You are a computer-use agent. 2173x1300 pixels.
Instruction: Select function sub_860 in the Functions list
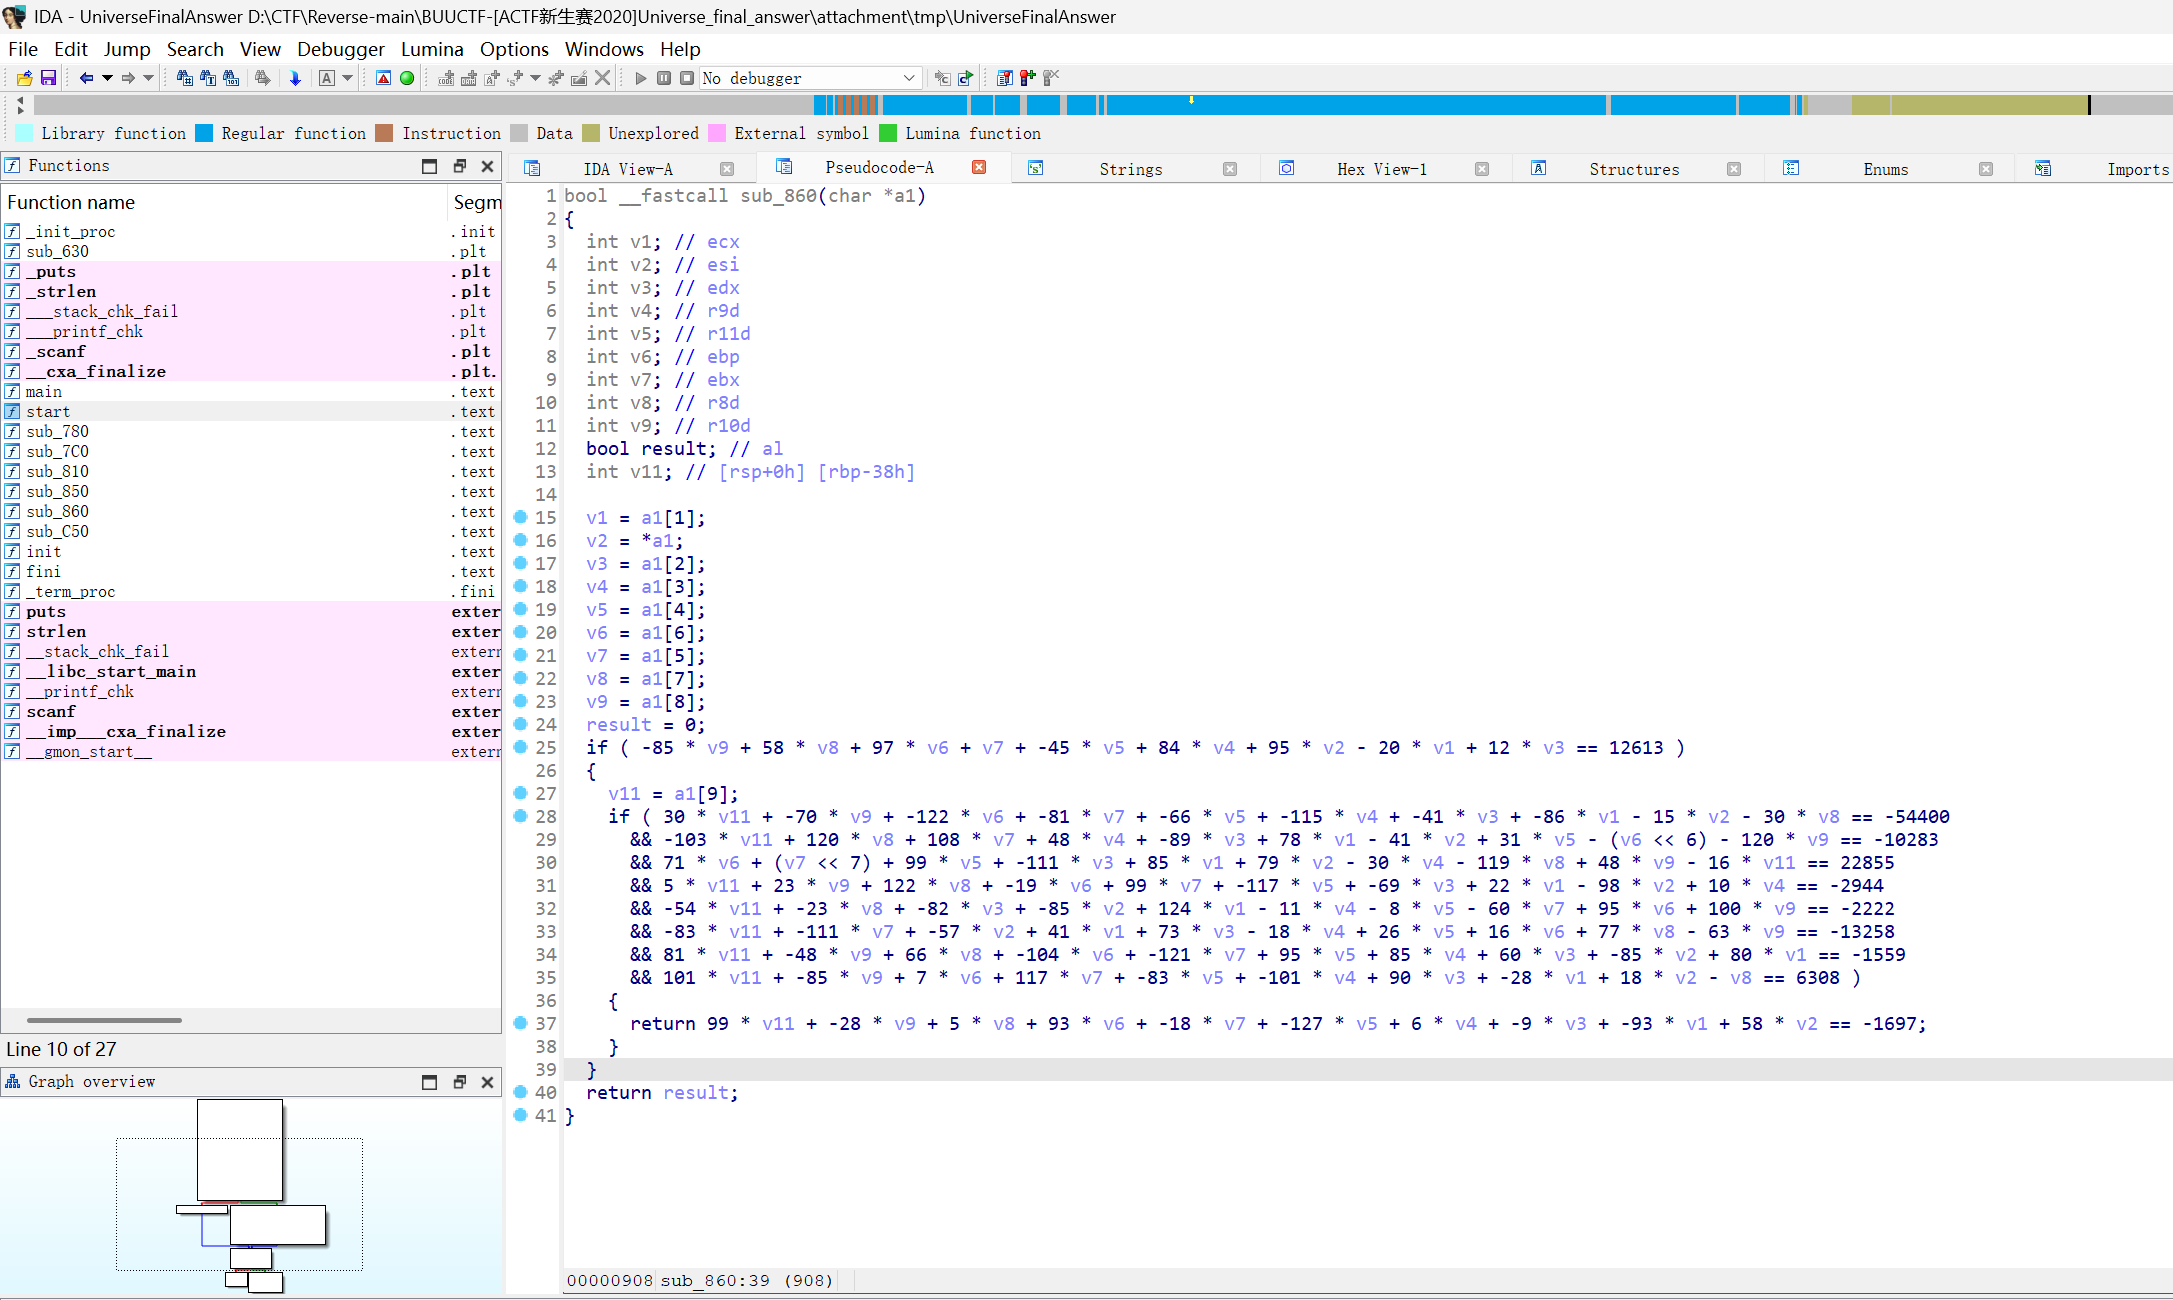(58, 511)
